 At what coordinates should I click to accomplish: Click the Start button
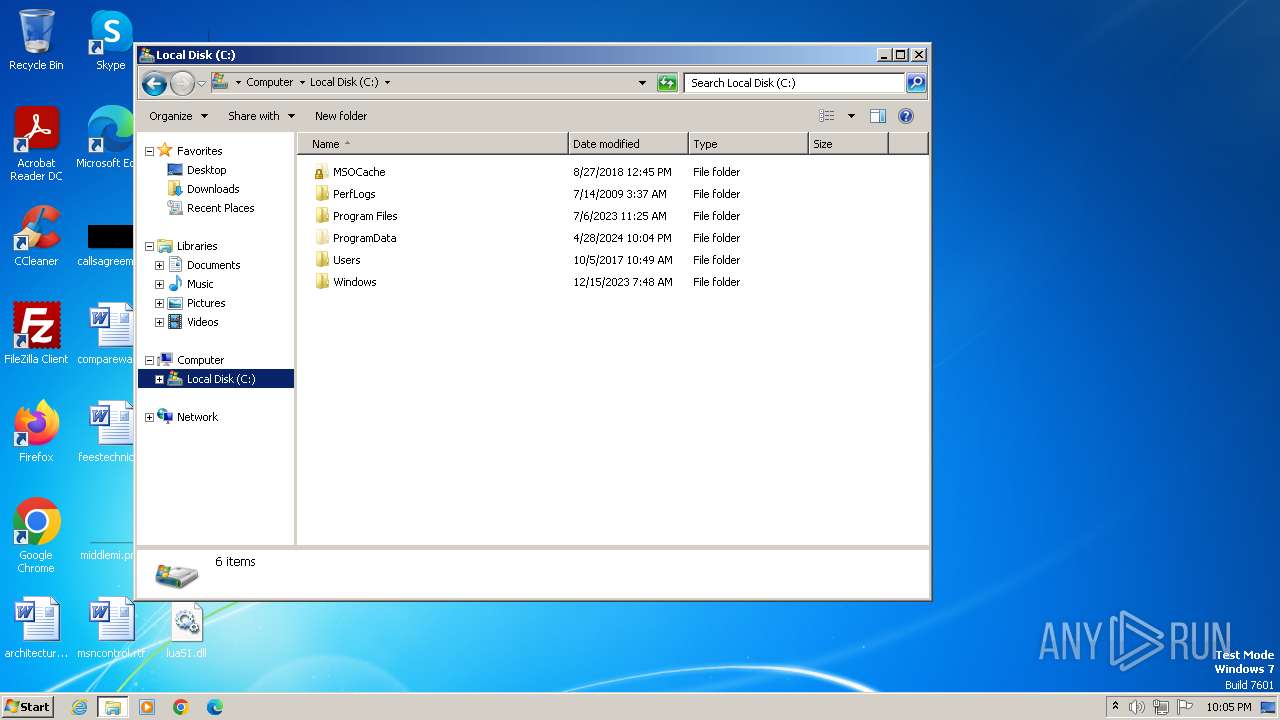pos(27,707)
